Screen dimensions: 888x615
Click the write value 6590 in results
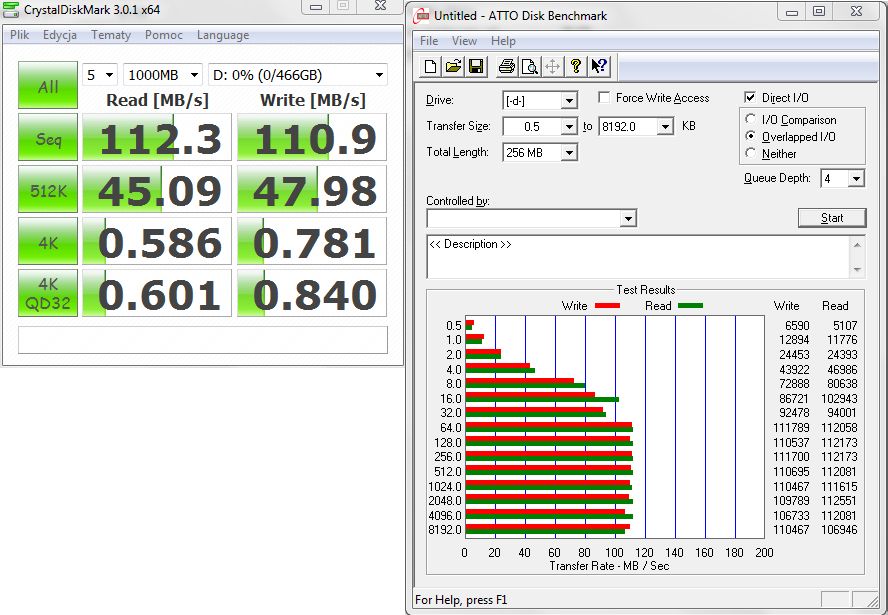tap(797, 326)
